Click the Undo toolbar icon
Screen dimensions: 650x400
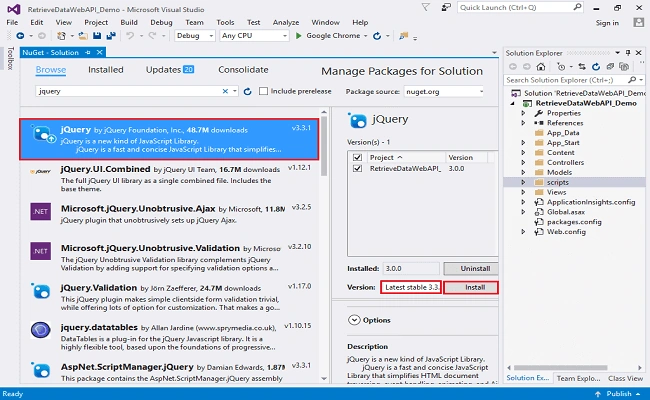pos(130,36)
